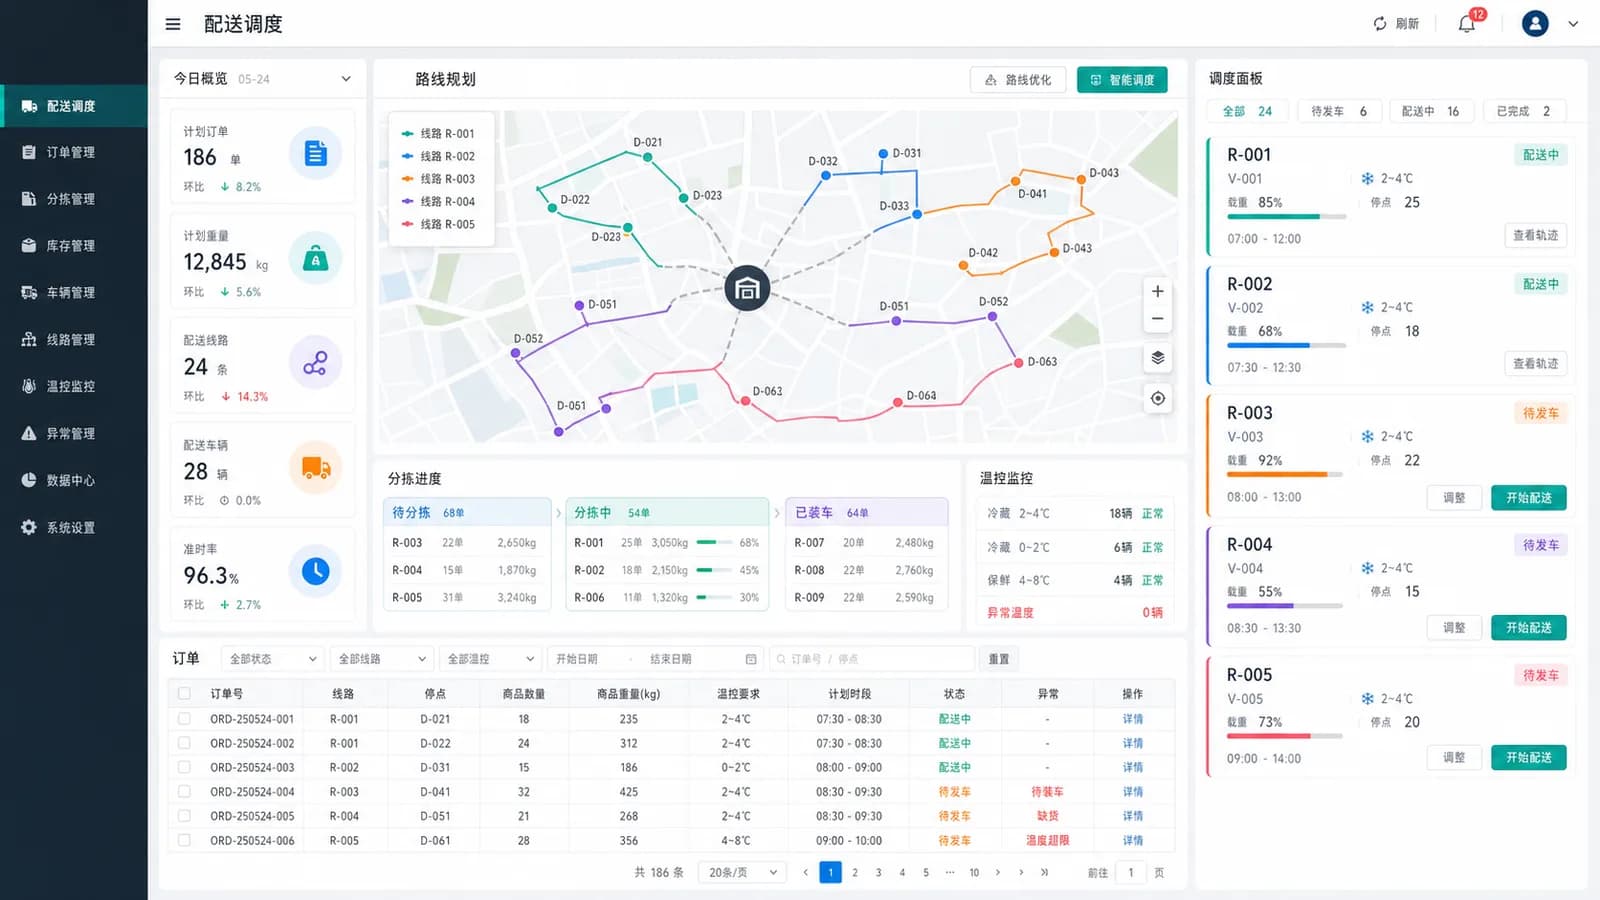This screenshot has height=900, width=1600.
Task: Open 分拣管理 in sidebar
Action: (74, 199)
